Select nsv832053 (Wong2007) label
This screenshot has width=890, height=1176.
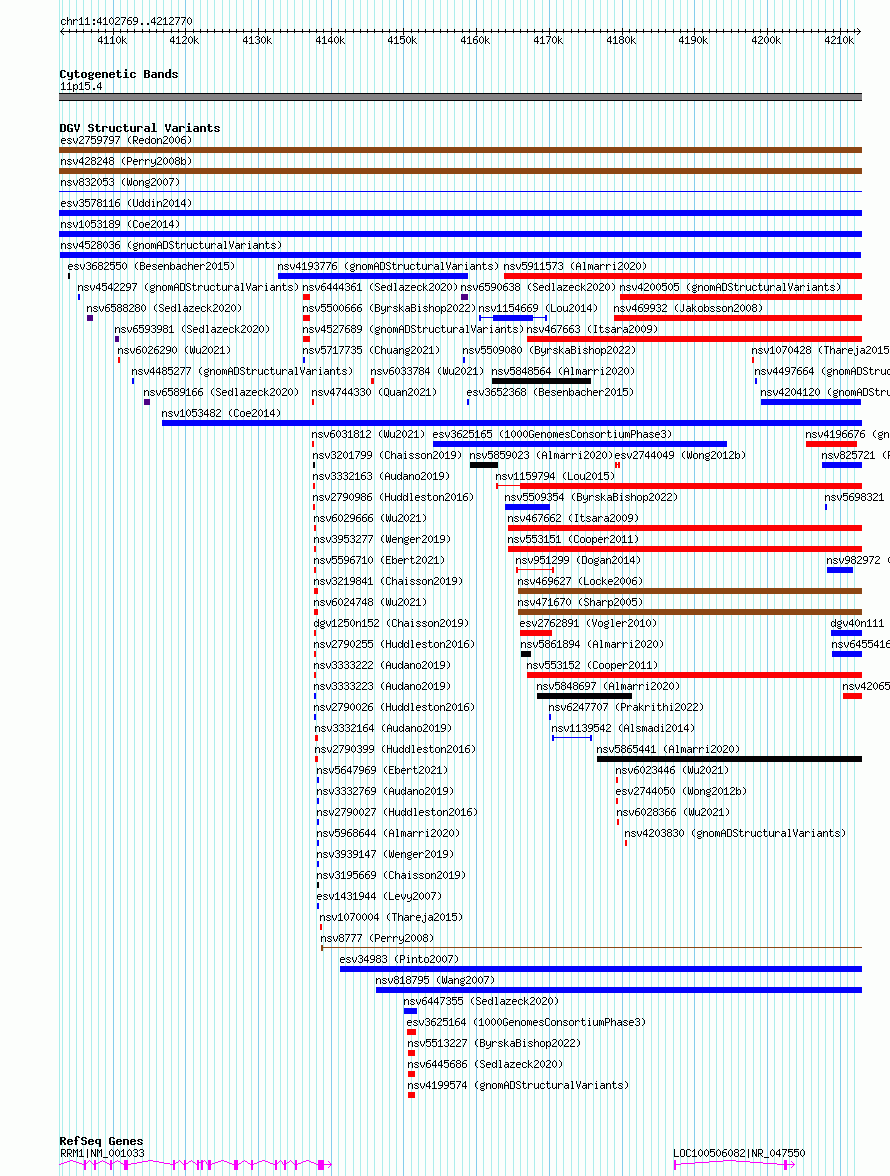point(120,182)
